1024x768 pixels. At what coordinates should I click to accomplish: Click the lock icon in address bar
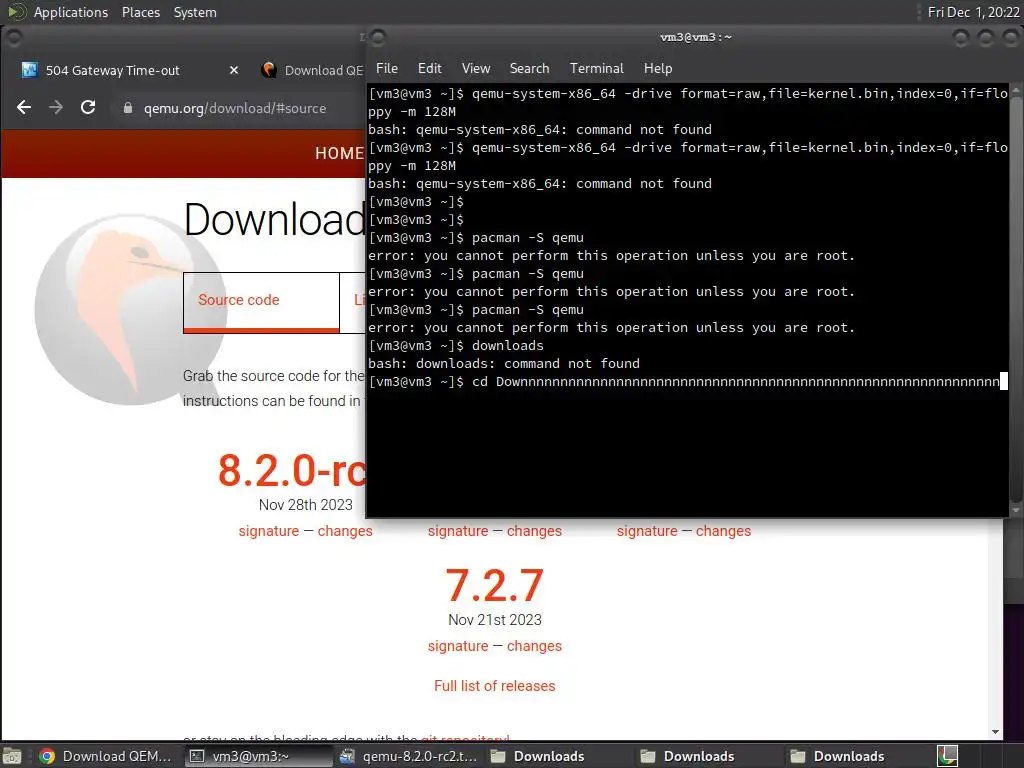point(128,108)
